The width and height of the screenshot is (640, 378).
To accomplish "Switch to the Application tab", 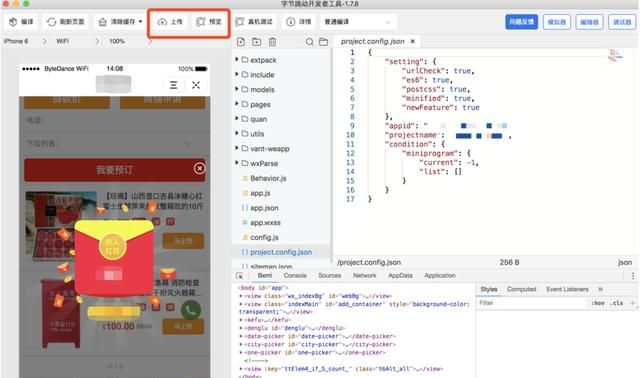I will pos(440,276).
